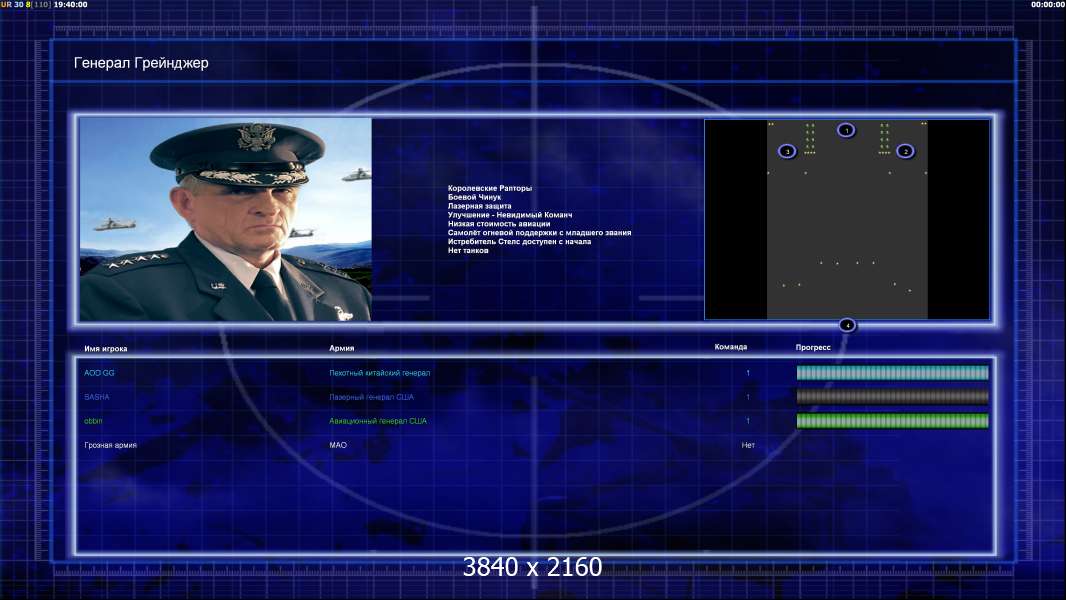The width and height of the screenshot is (1066, 600).
Task: Click army 'МАО' in Грозная армия row
Action: pyautogui.click(x=338, y=445)
